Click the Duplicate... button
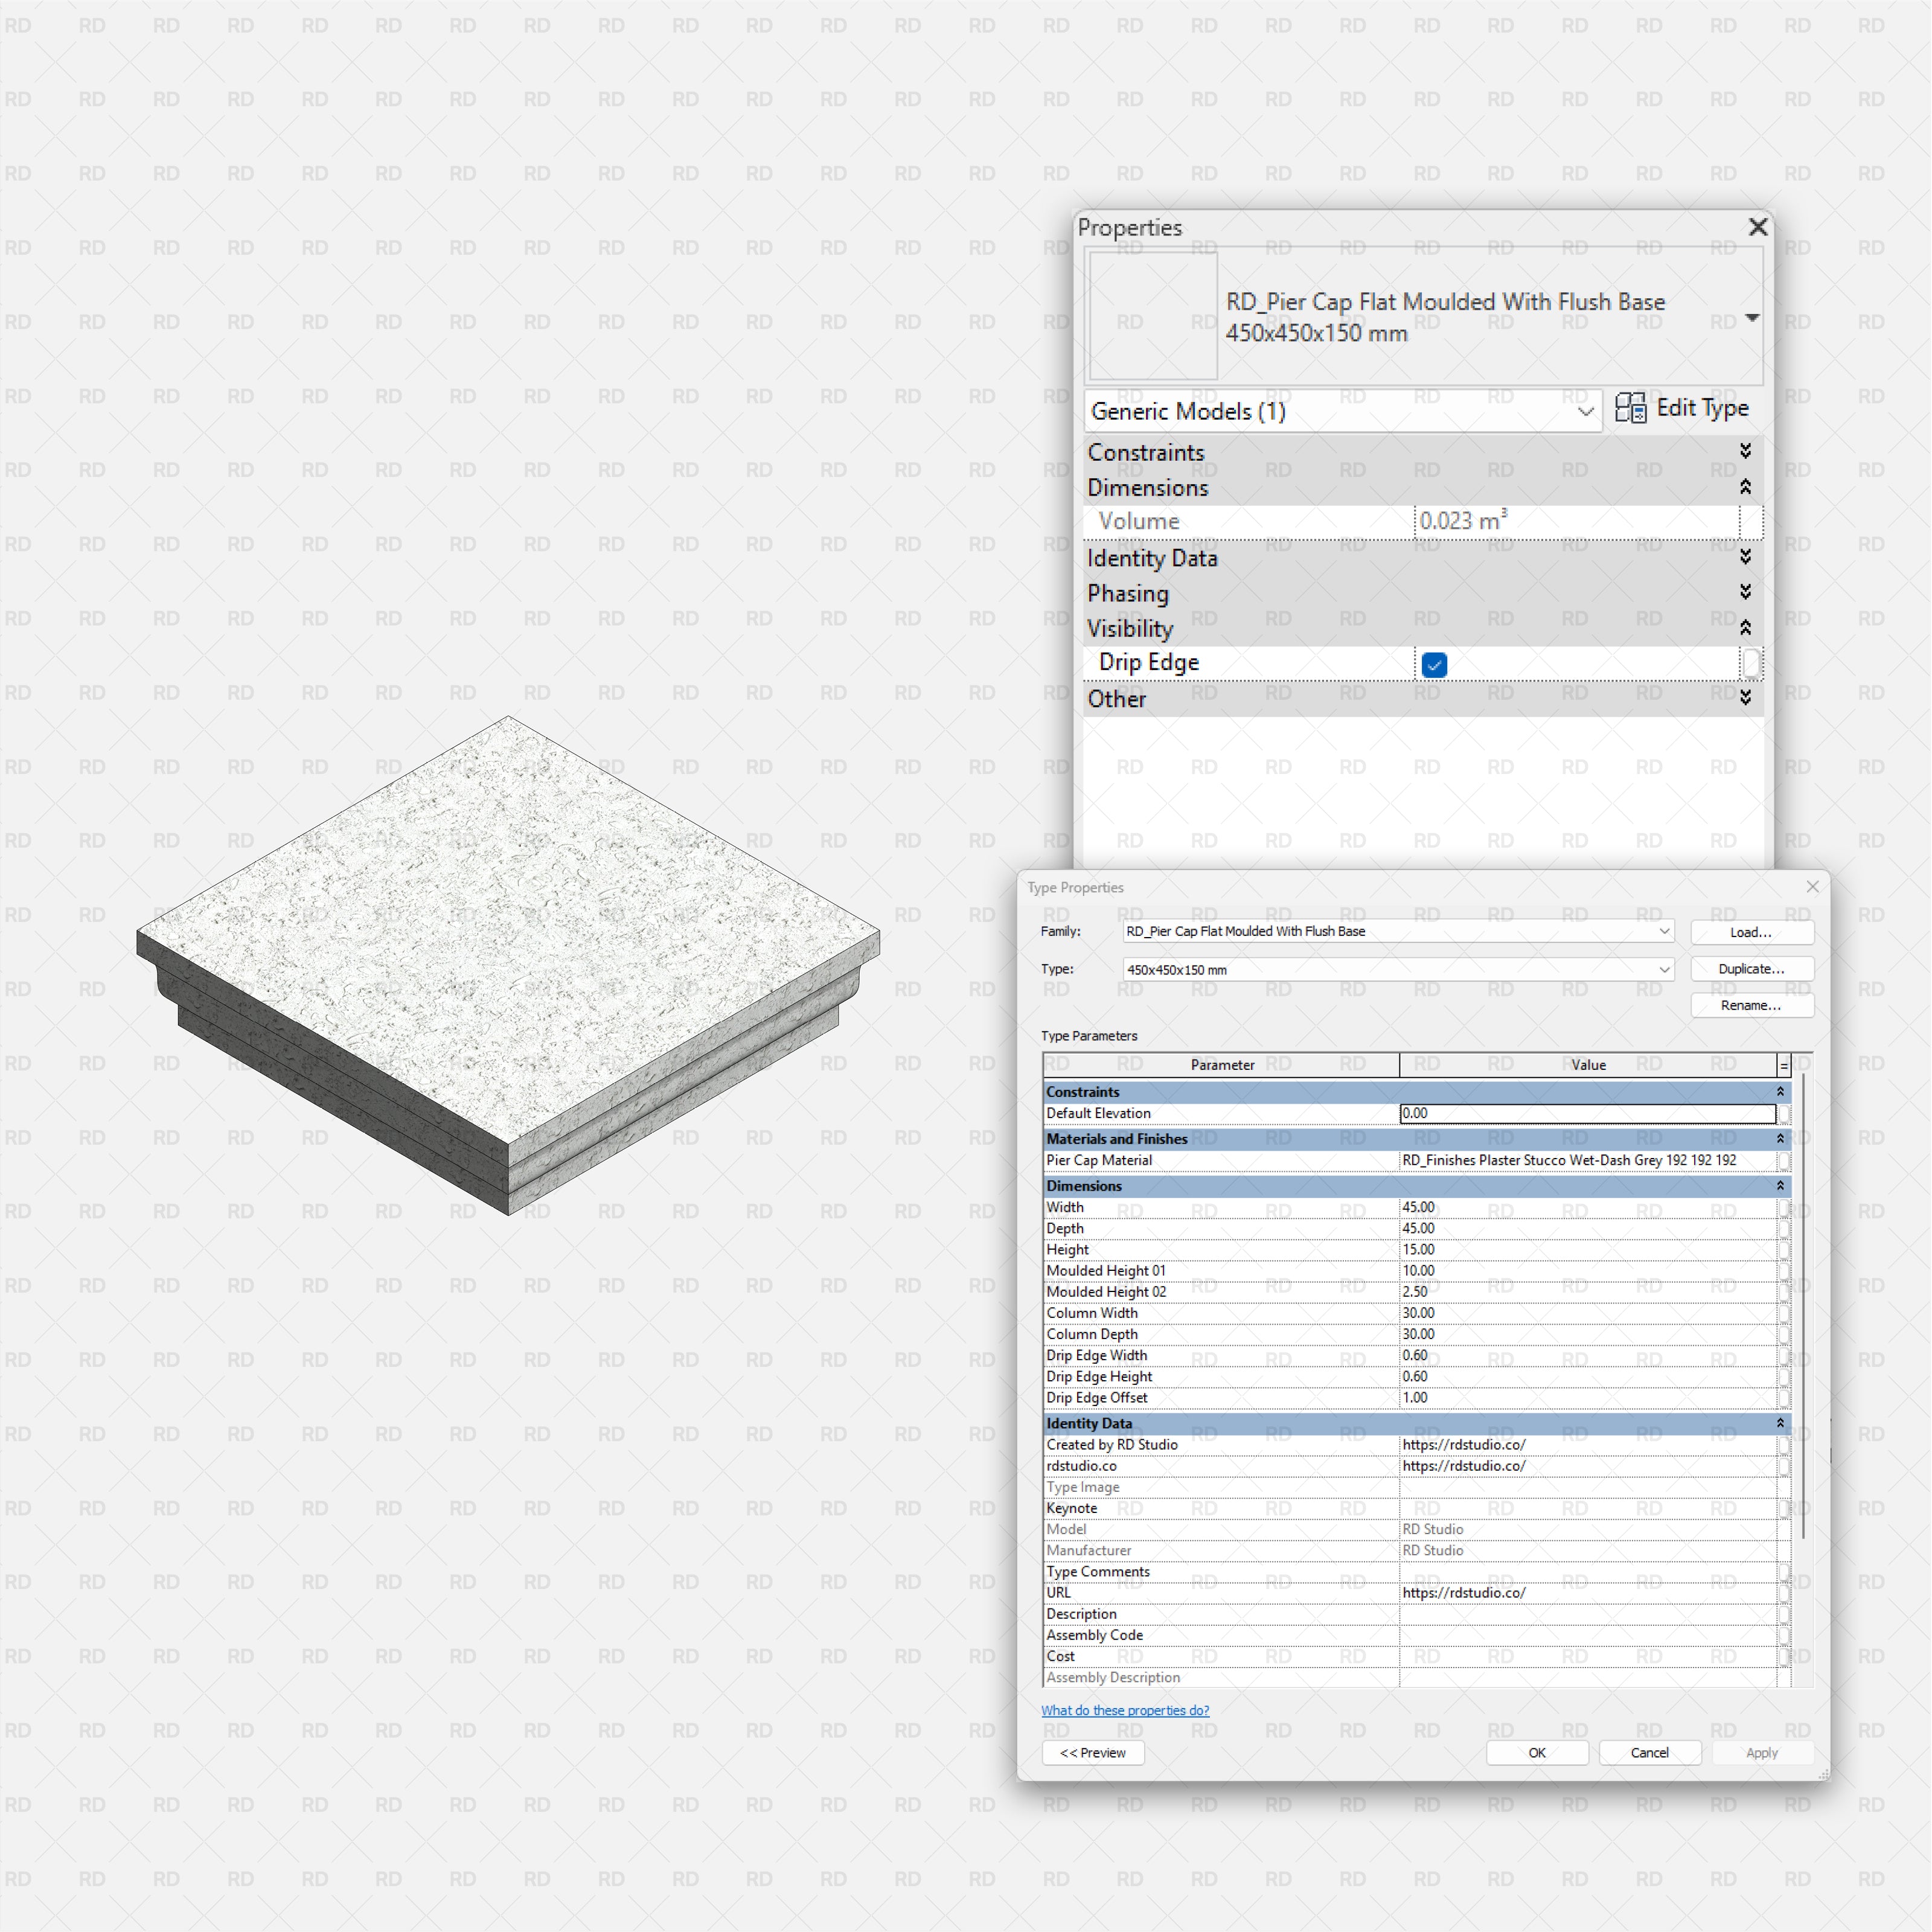The image size is (1932, 1932). pyautogui.click(x=1751, y=969)
